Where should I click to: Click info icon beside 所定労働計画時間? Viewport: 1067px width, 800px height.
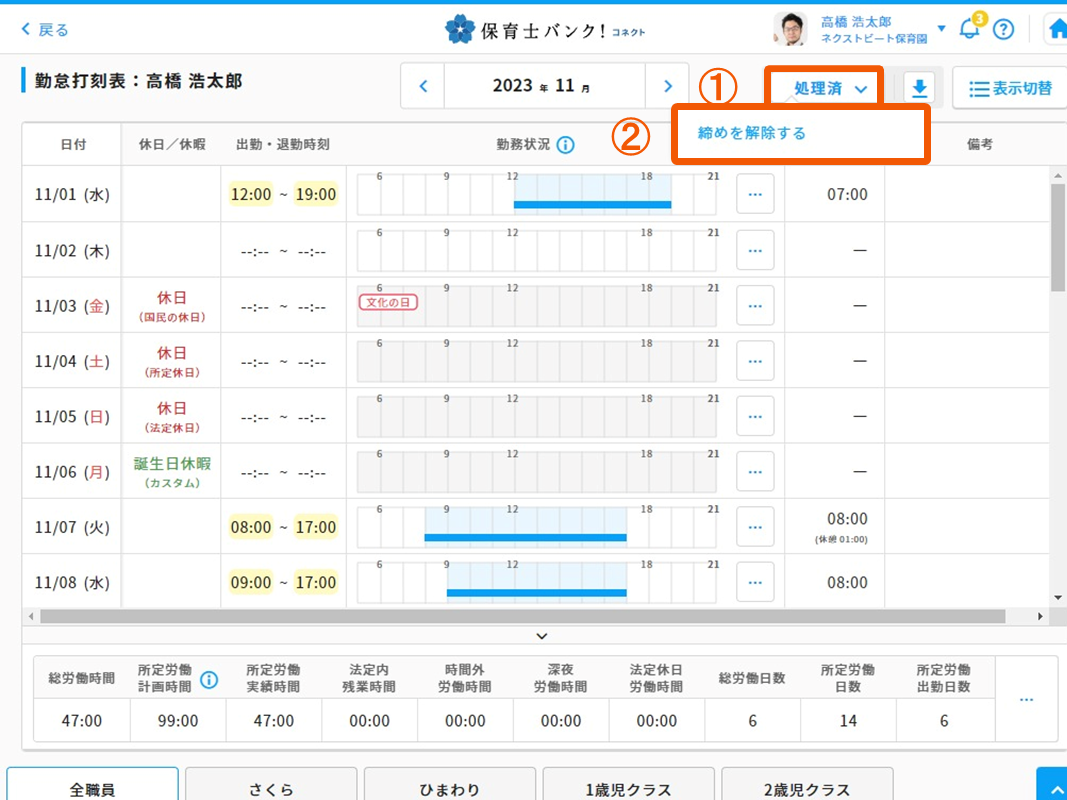click(x=209, y=680)
